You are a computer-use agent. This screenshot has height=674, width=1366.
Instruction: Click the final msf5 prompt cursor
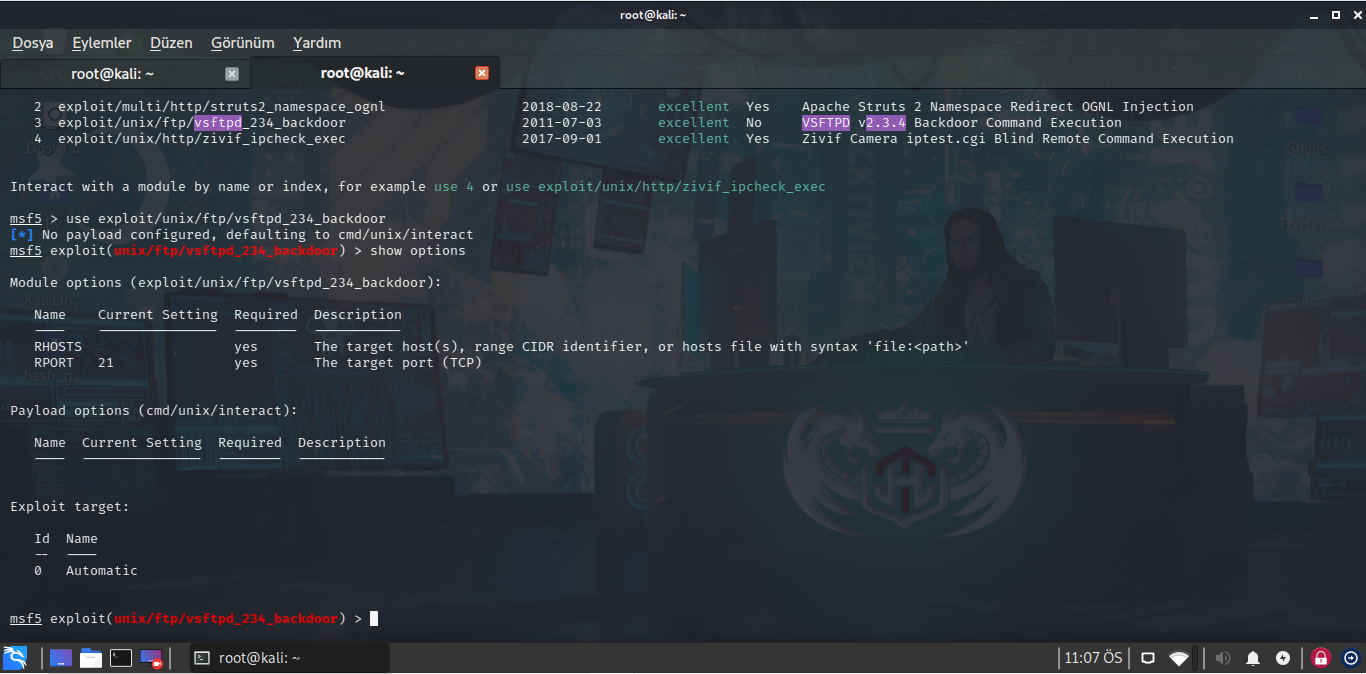[x=374, y=619]
